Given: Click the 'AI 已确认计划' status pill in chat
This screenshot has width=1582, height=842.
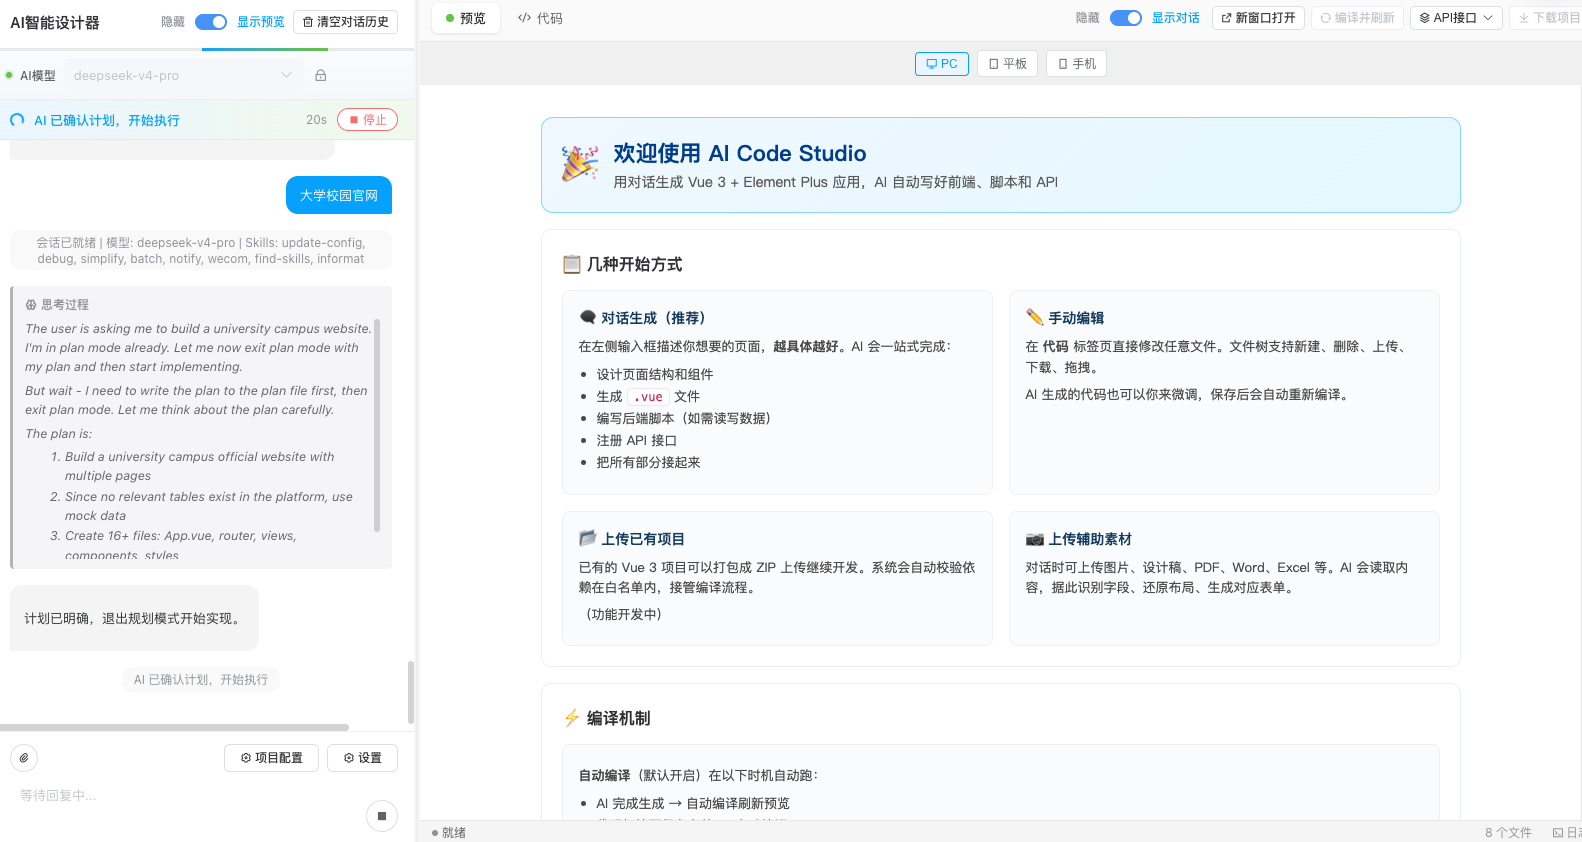Looking at the screenshot, I should point(201,680).
